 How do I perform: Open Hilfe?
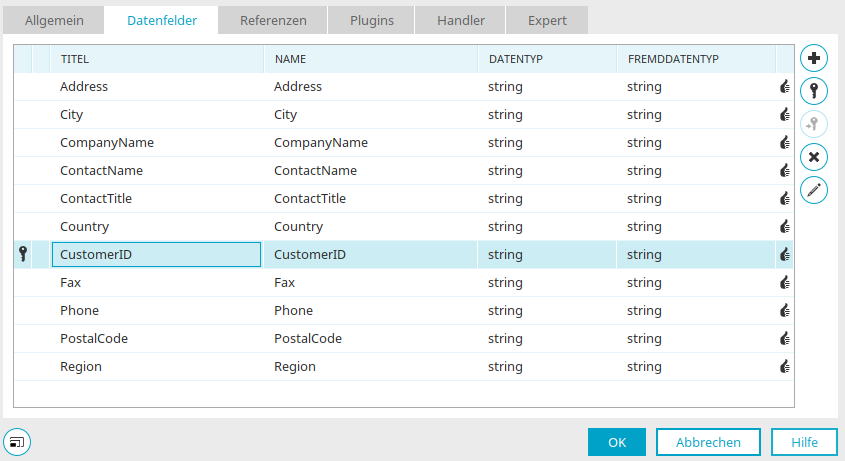(804, 442)
